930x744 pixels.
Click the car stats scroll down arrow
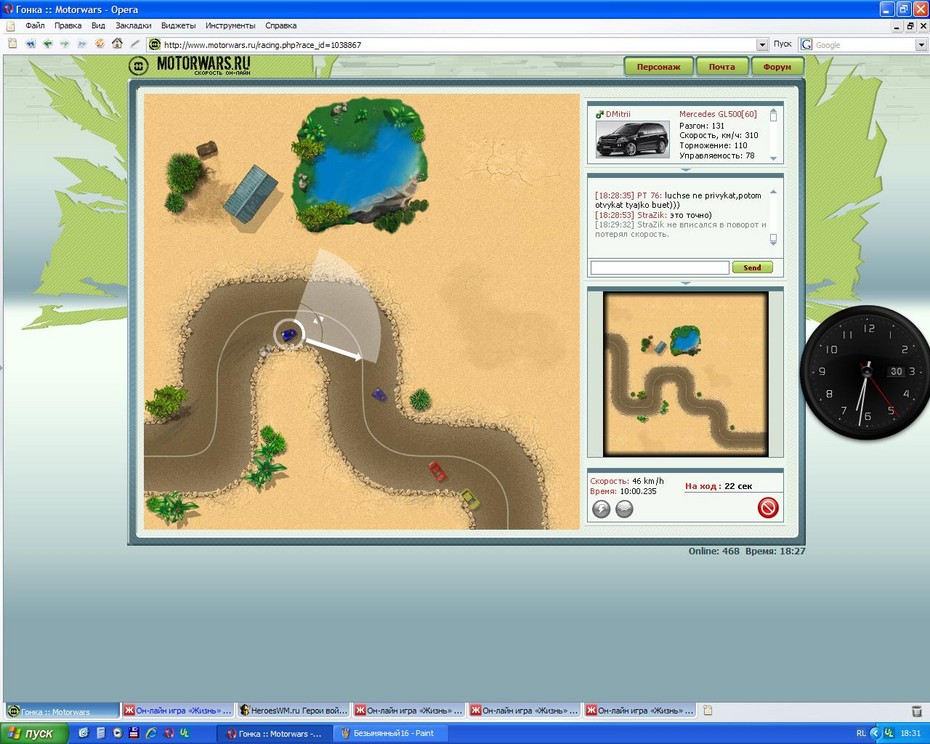(773, 158)
